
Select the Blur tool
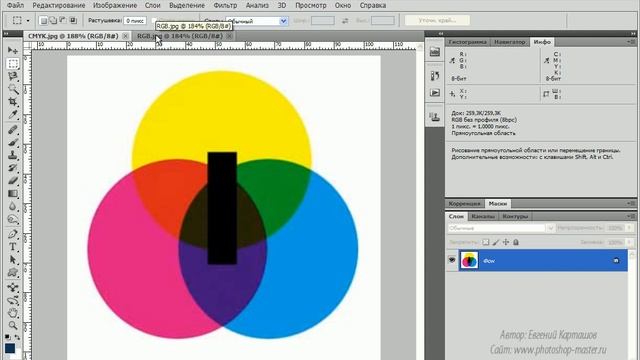(x=13, y=206)
